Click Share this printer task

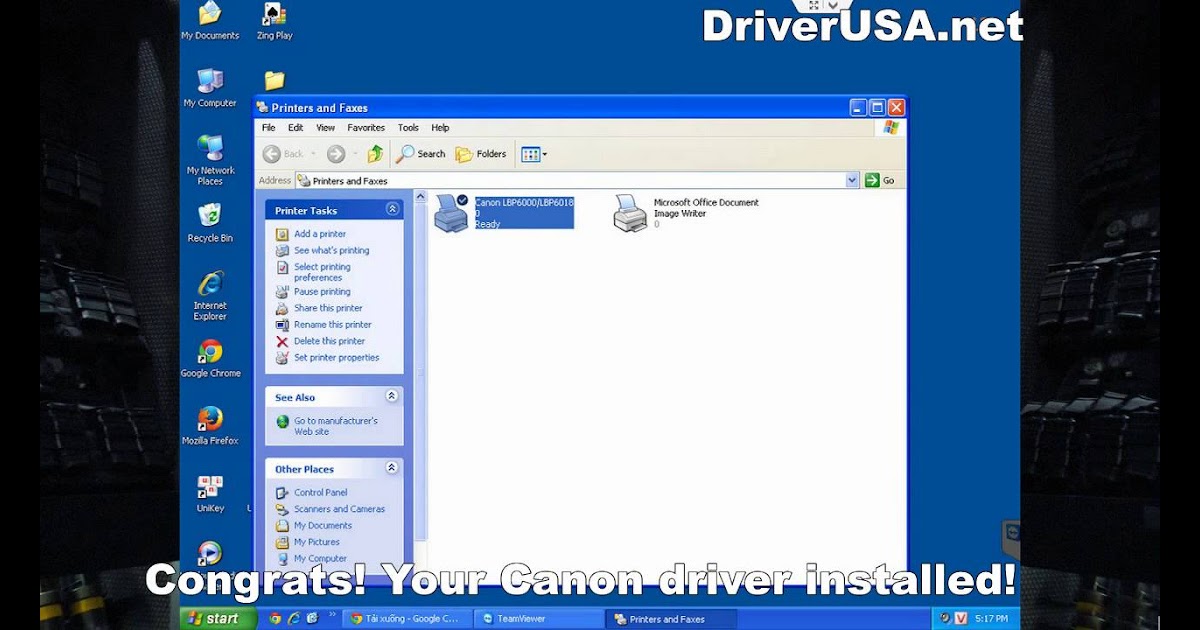click(x=328, y=308)
